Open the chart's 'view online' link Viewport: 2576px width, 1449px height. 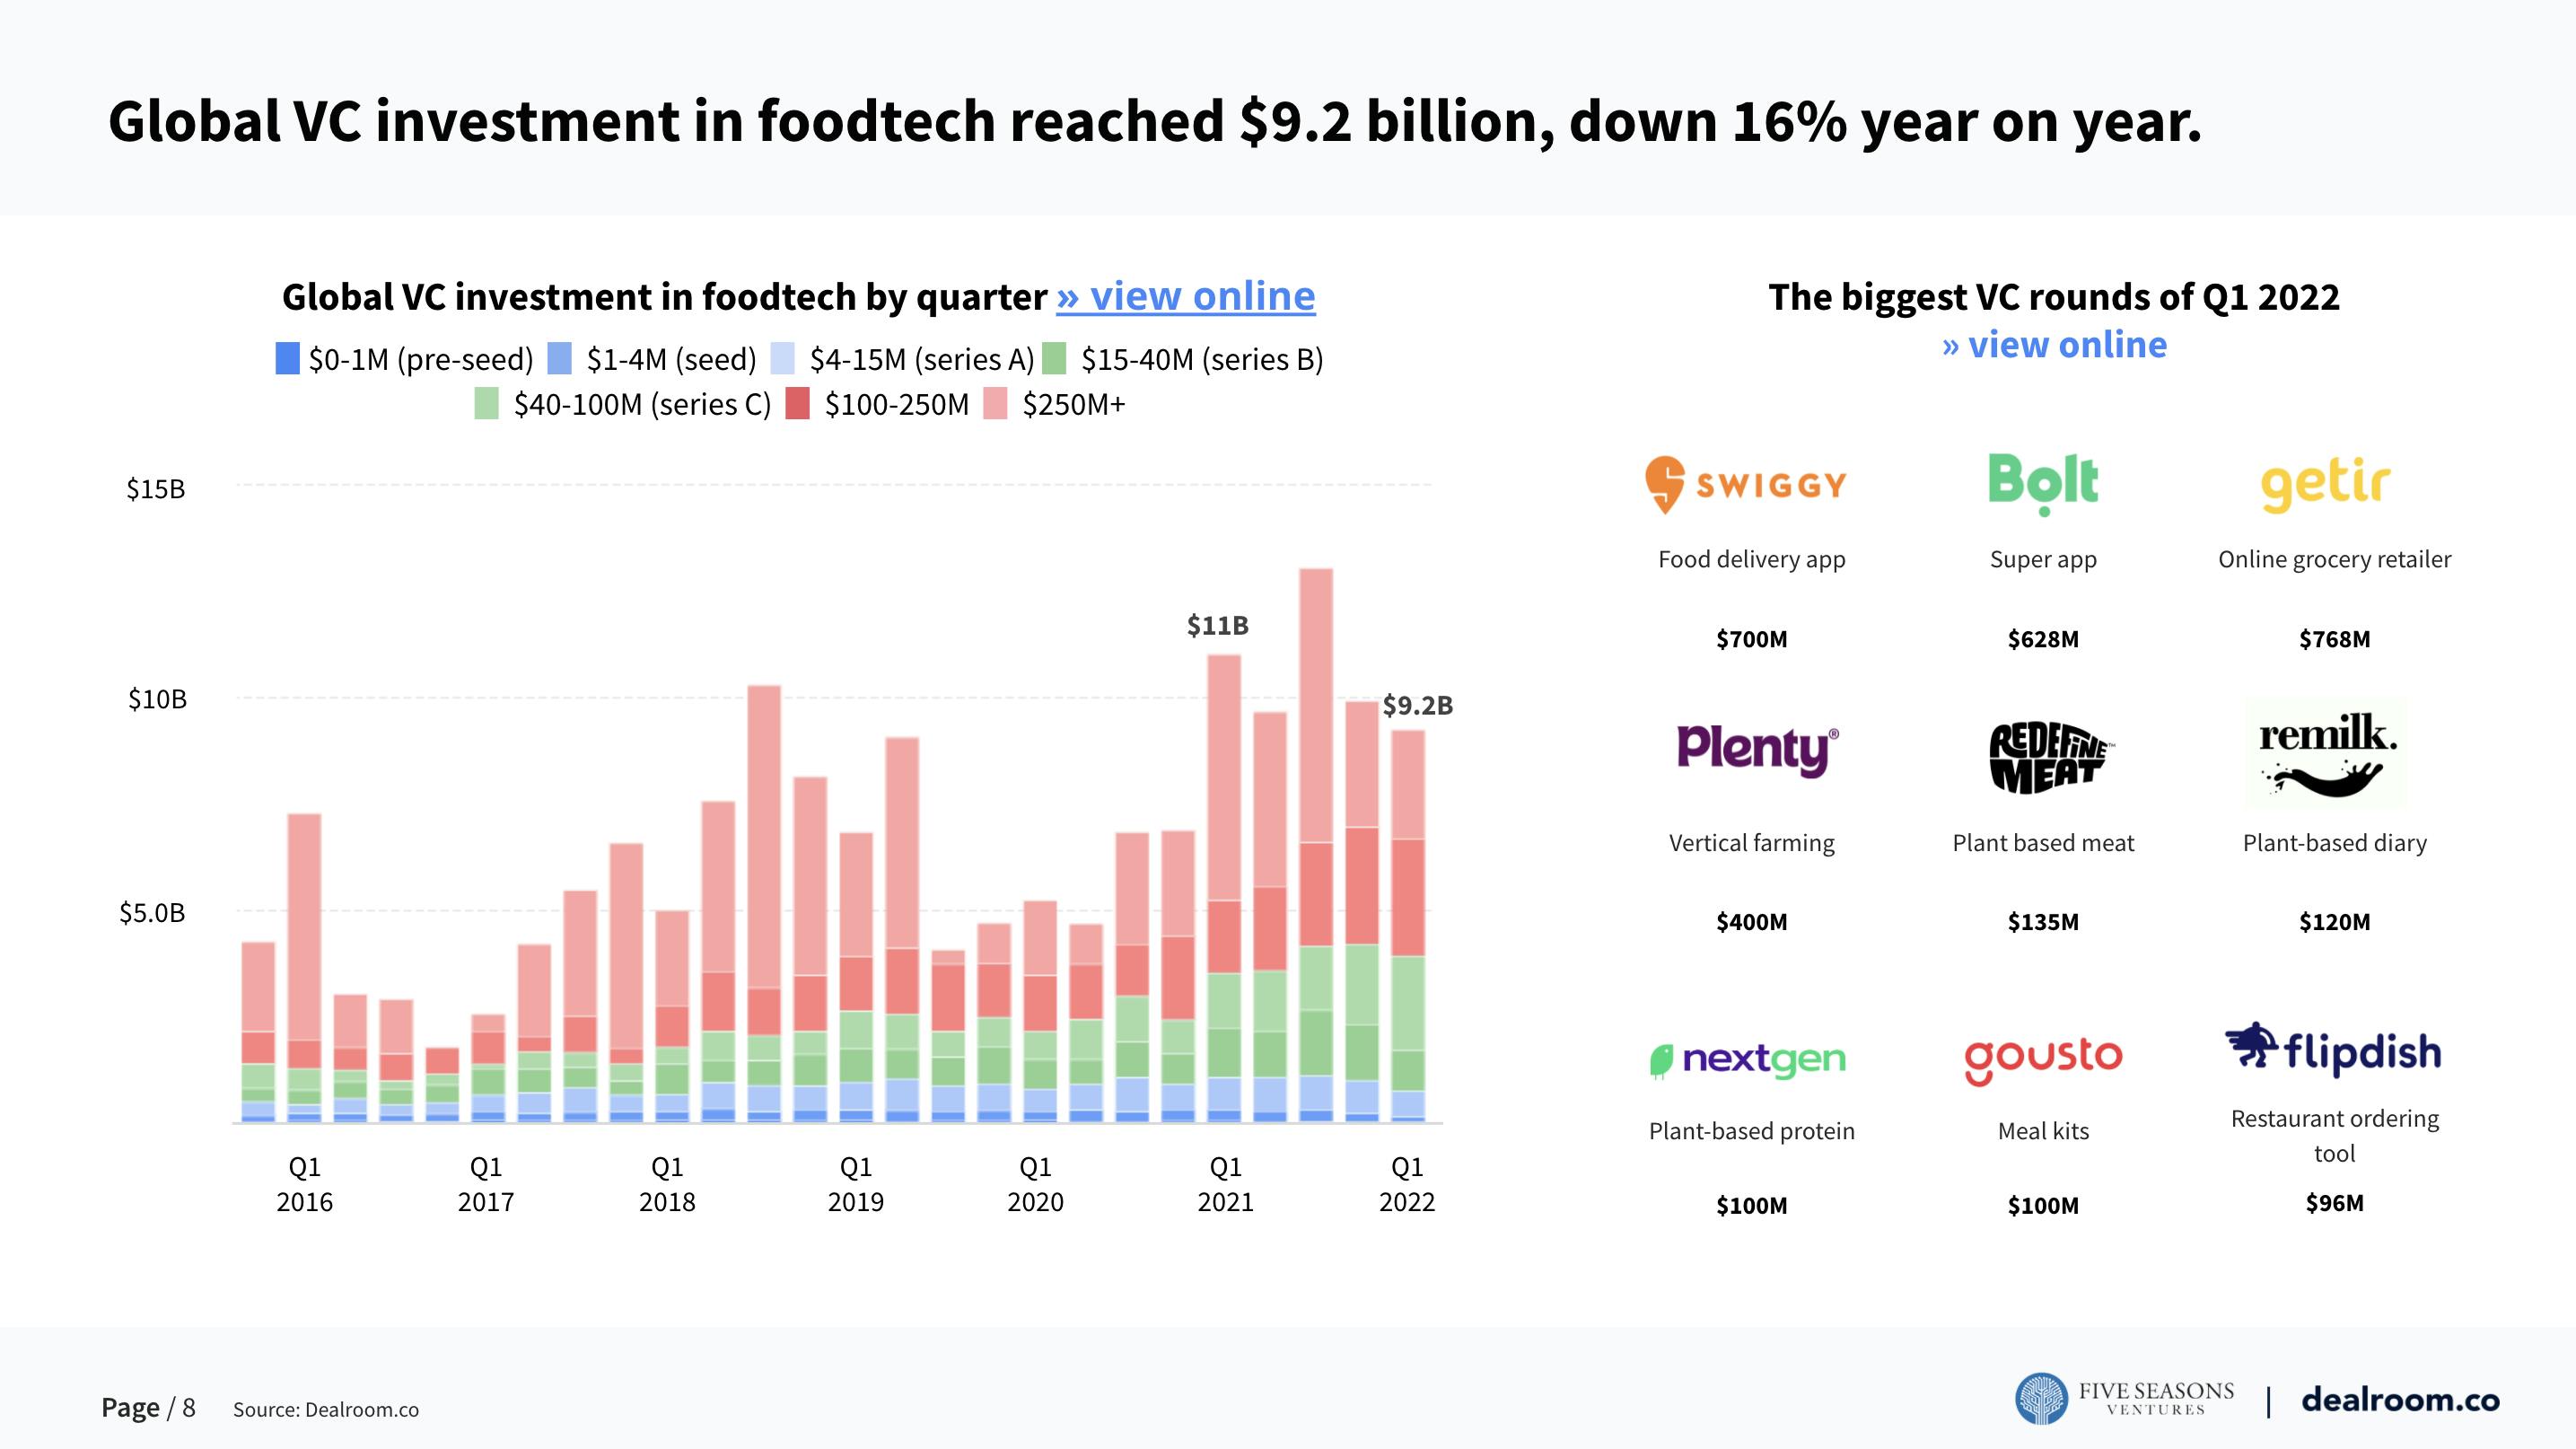pyautogui.click(x=1186, y=296)
